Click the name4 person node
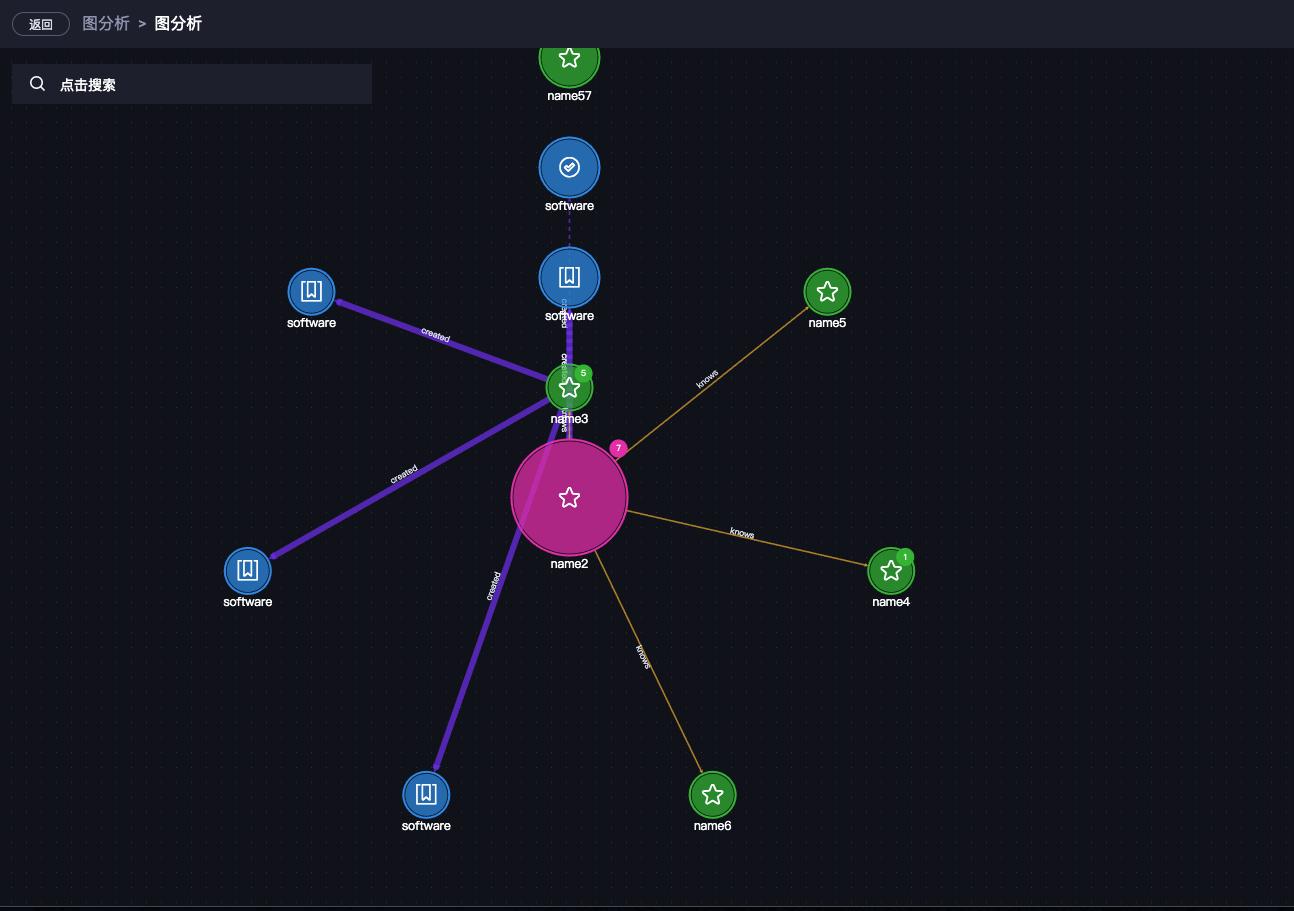The image size is (1294, 911). 891,570
